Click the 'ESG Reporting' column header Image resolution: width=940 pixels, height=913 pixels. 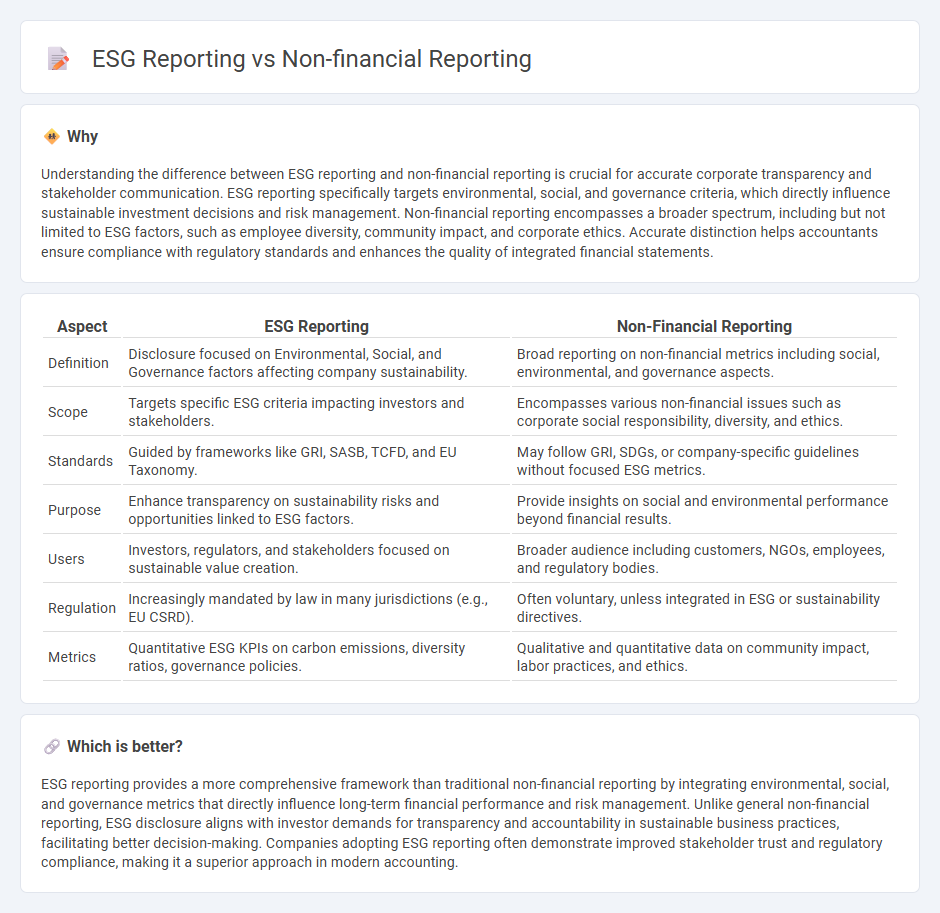click(317, 326)
